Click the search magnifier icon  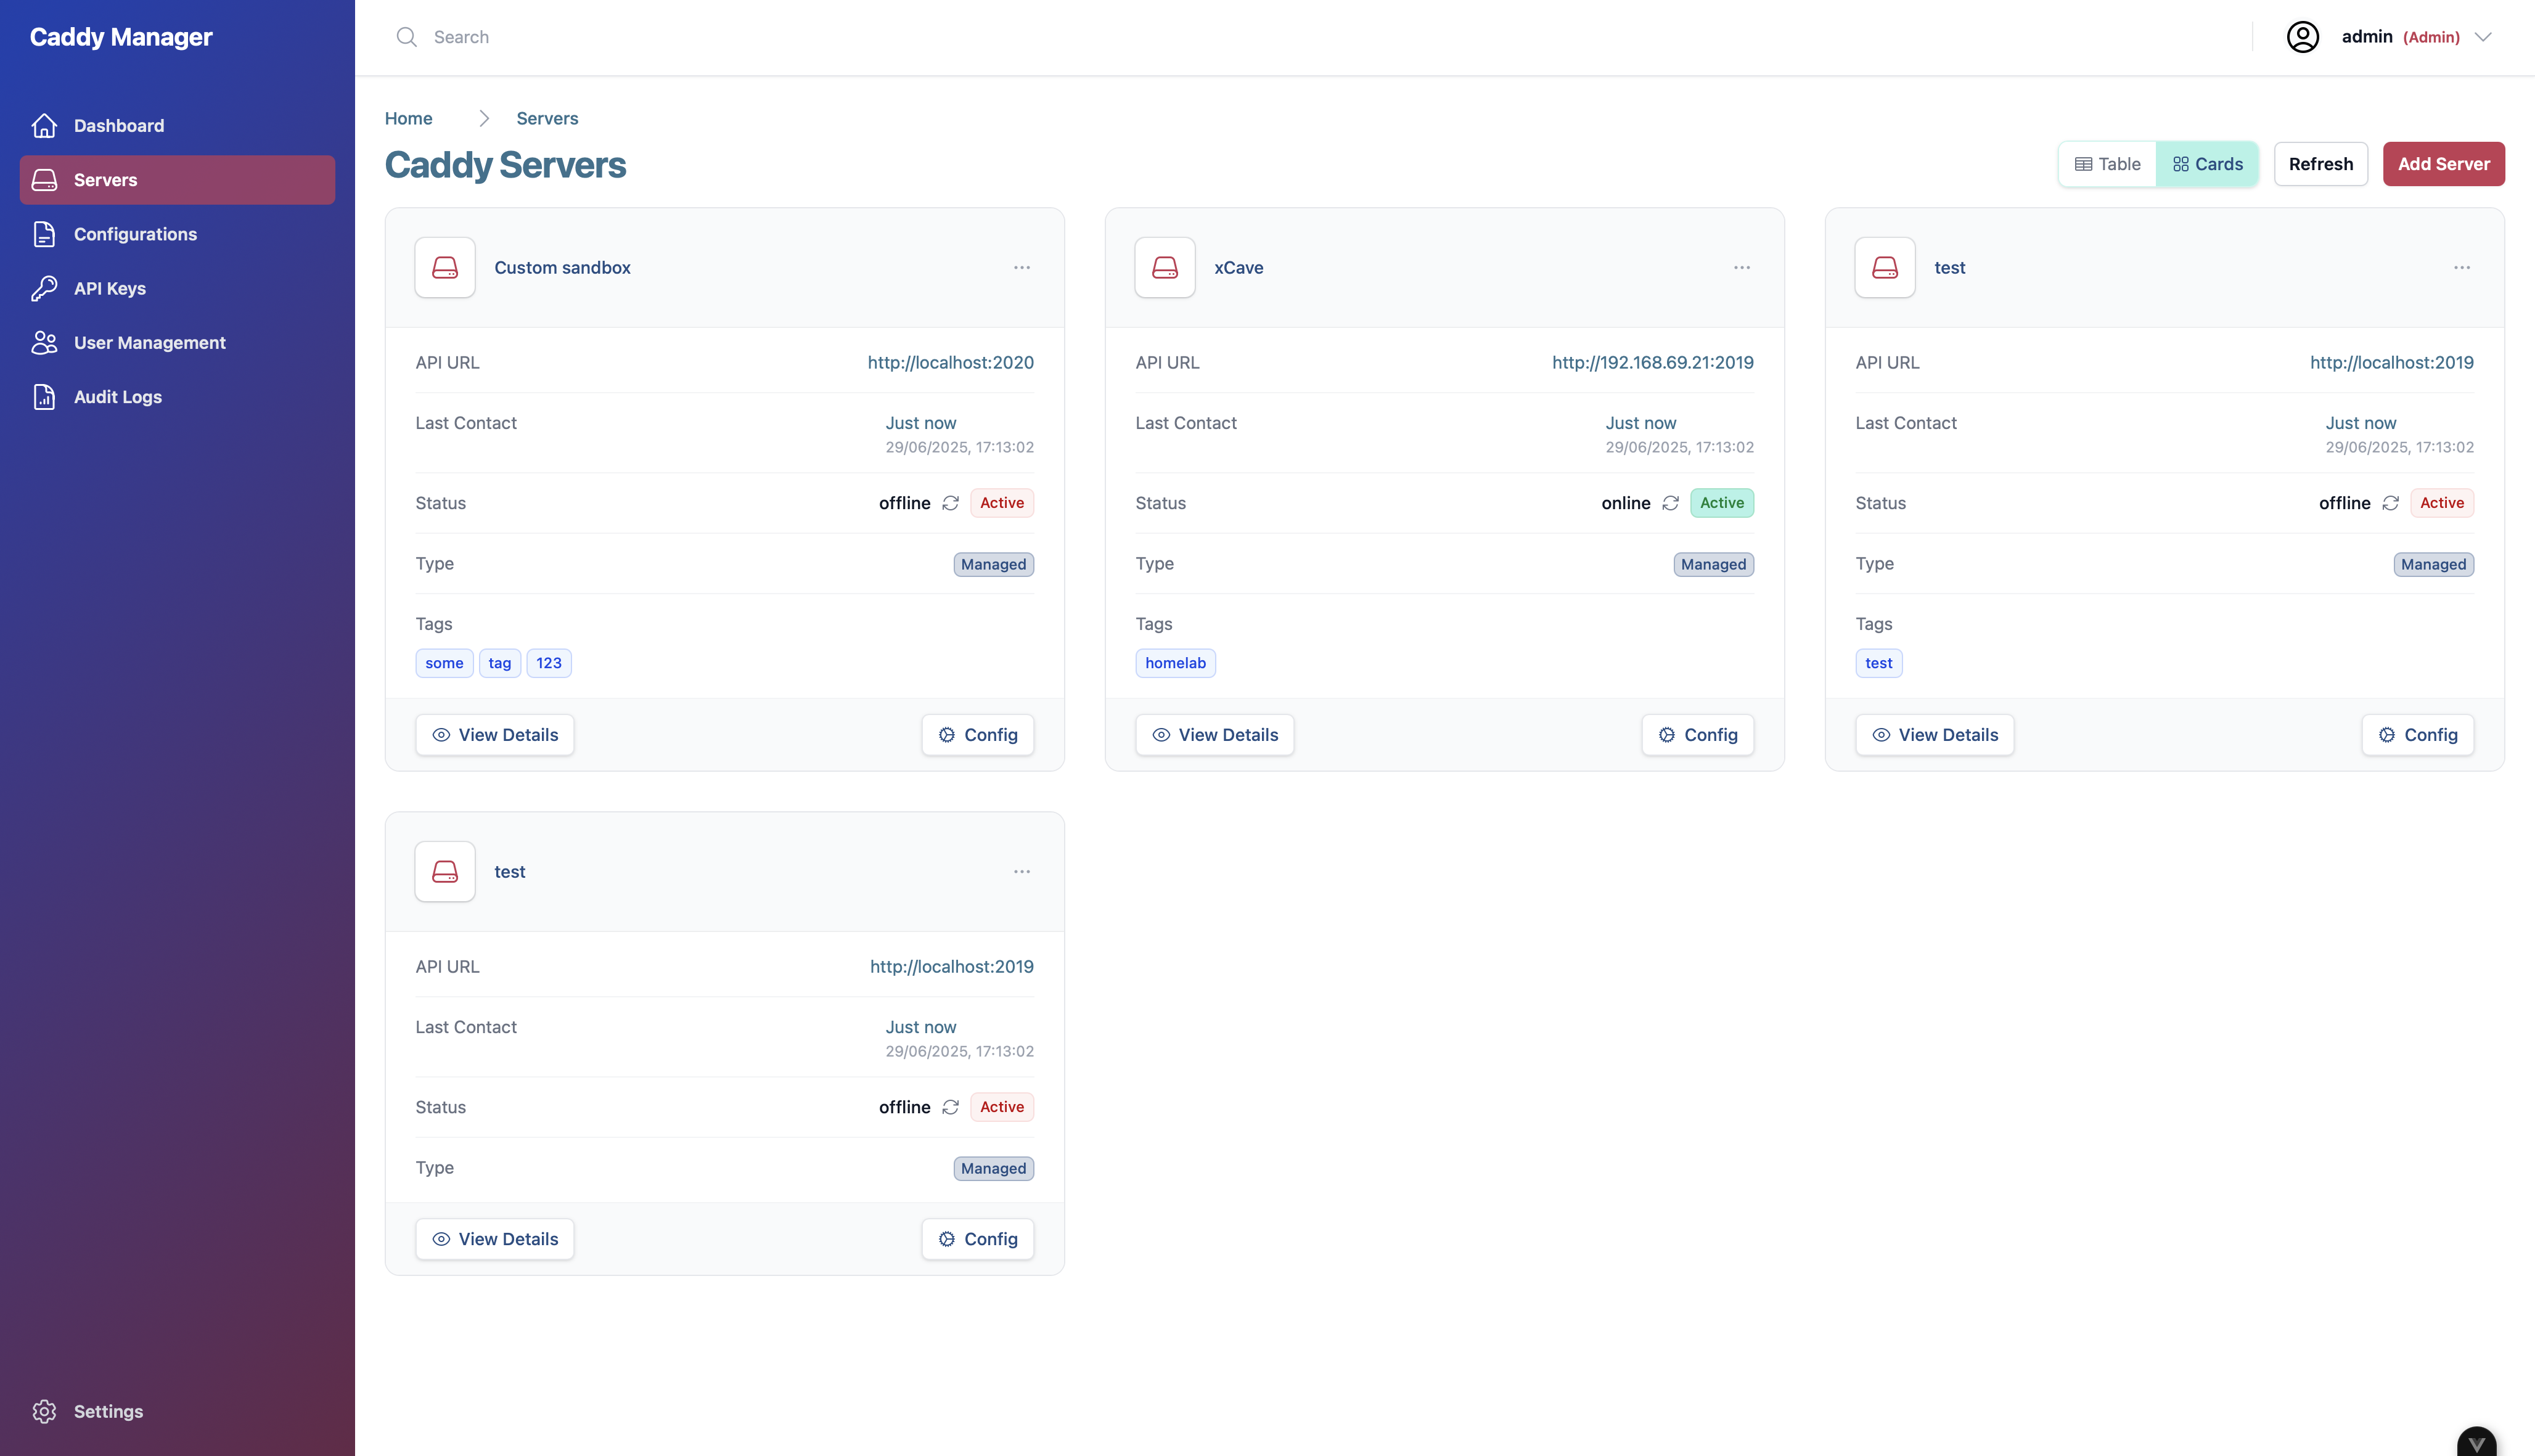[407, 36]
